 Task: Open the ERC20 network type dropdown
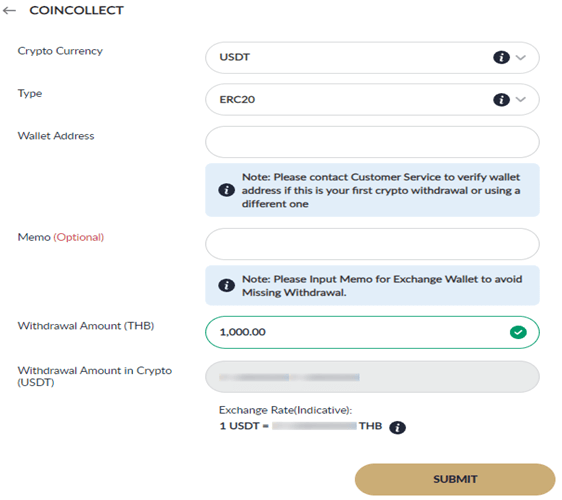(372, 100)
